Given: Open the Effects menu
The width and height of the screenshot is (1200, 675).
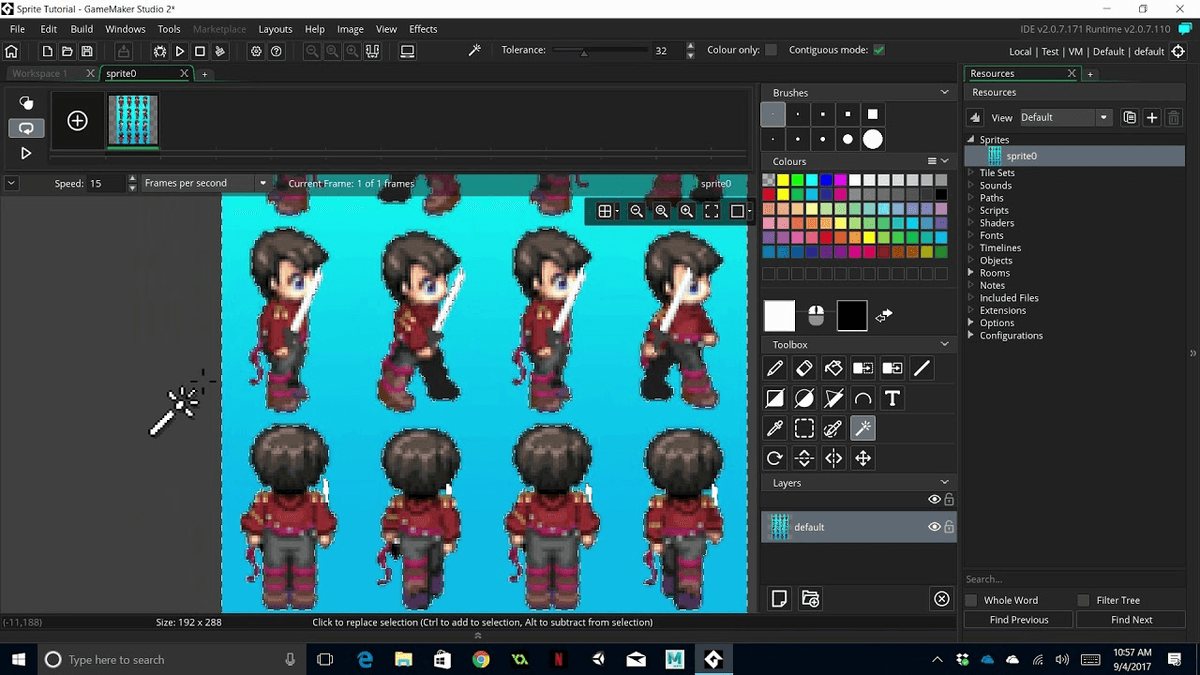Looking at the screenshot, I should pos(423,29).
